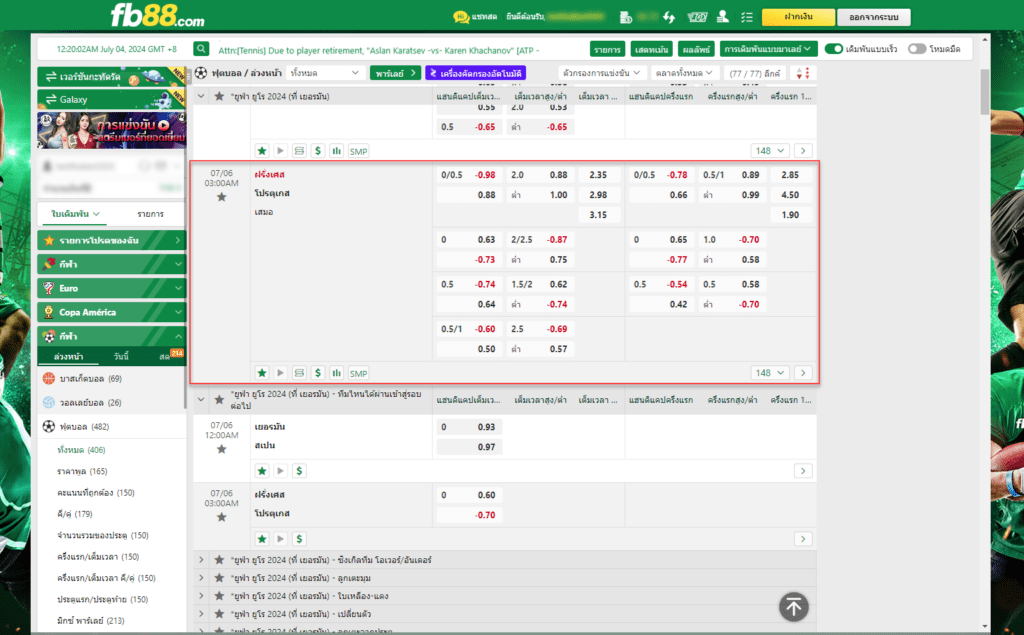Select the 2.35 full-time odds for ฝรั่งเศส
Viewport: 1024px width, 635px height.
598,175
